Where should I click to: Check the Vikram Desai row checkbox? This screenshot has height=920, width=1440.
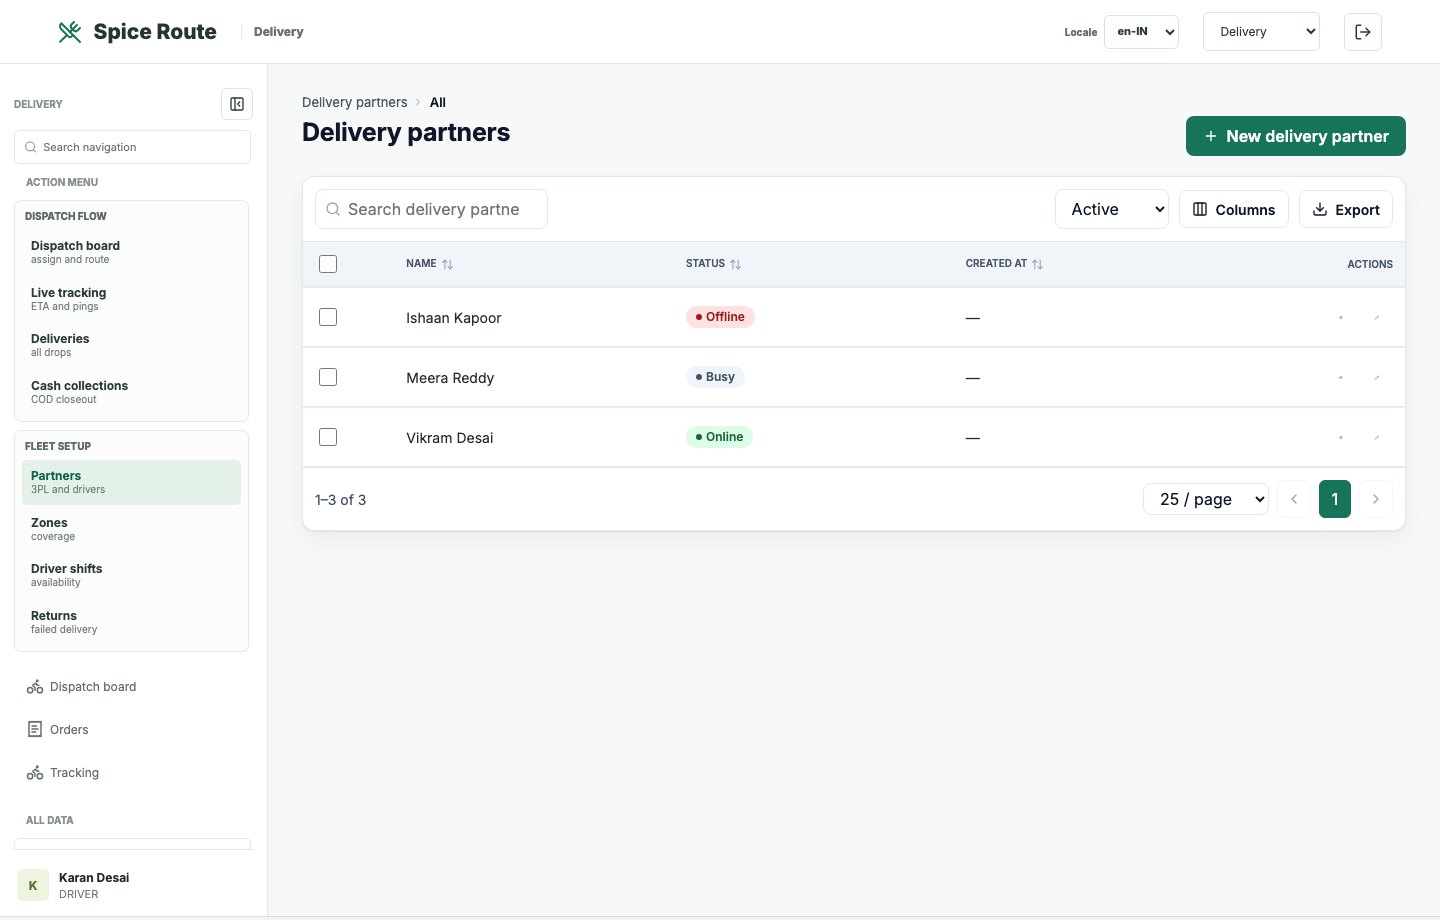[328, 437]
